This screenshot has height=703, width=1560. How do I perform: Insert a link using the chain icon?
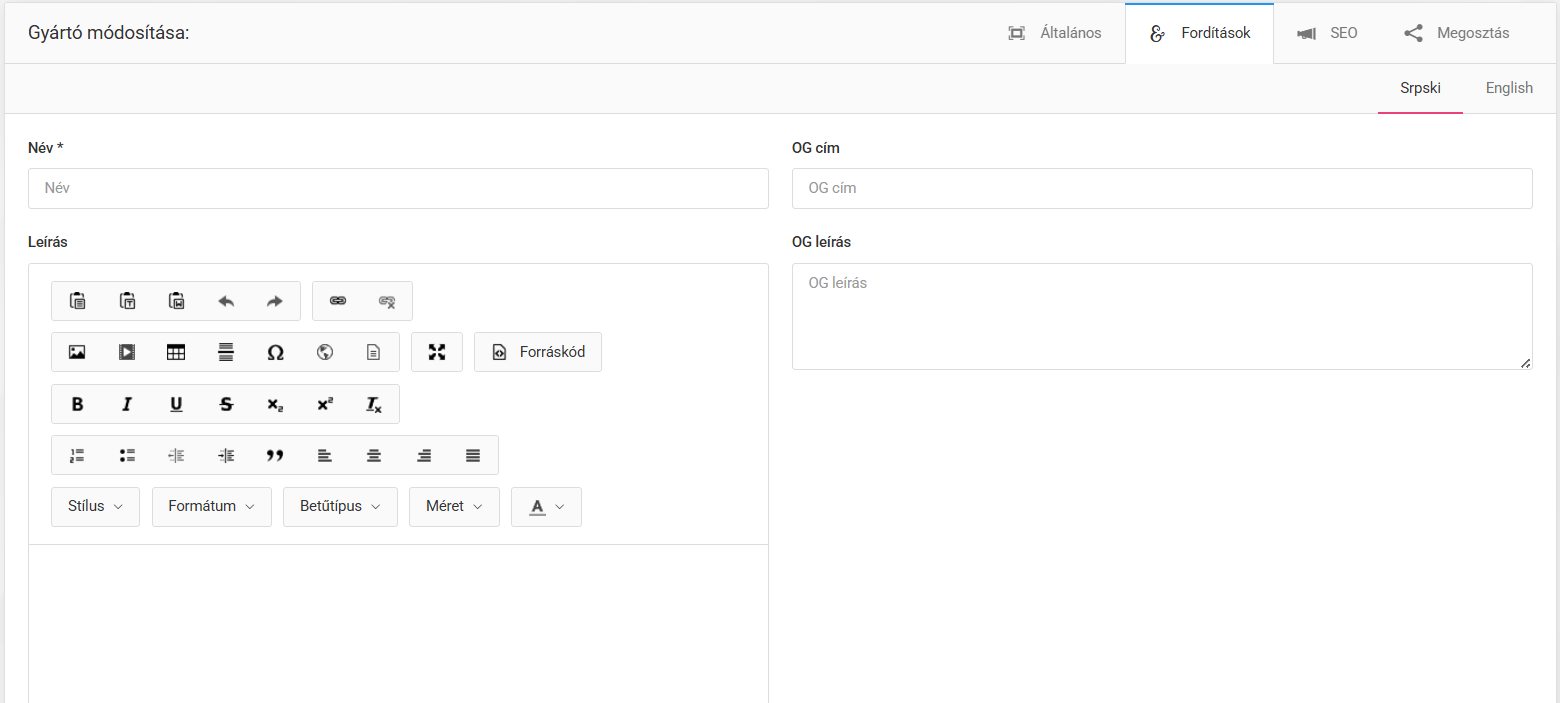(338, 301)
